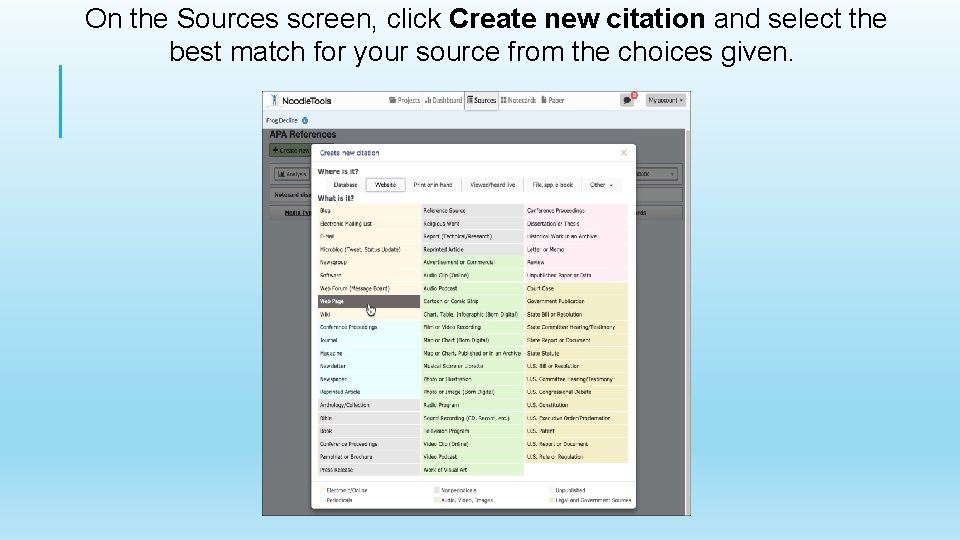Choose Database under Where is it
The height and width of the screenshot is (540, 960).
345,185
